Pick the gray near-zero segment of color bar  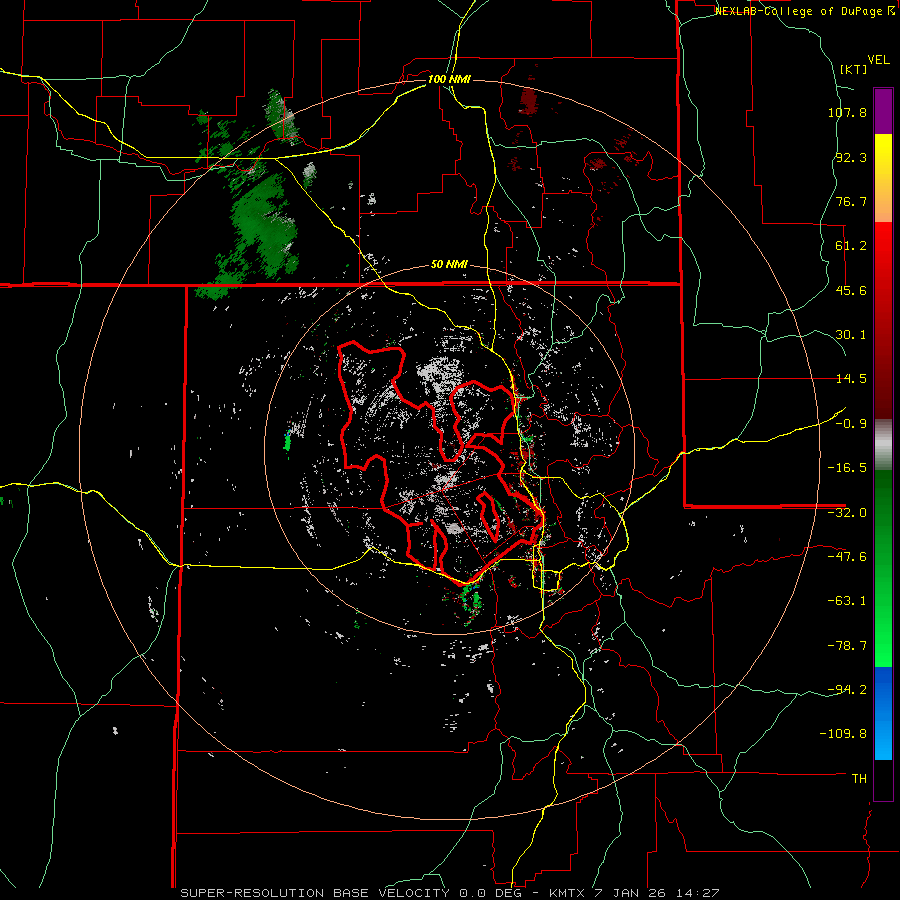883,444
